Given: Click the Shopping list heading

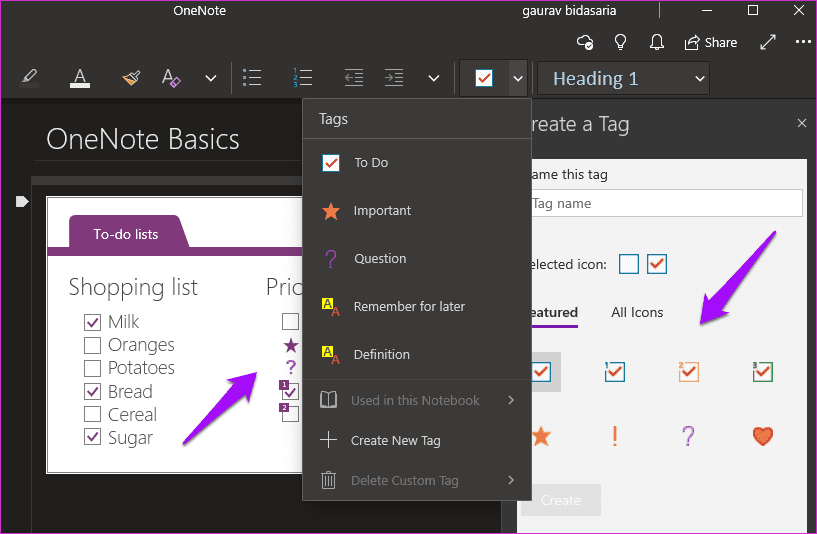Looking at the screenshot, I should tap(133, 288).
